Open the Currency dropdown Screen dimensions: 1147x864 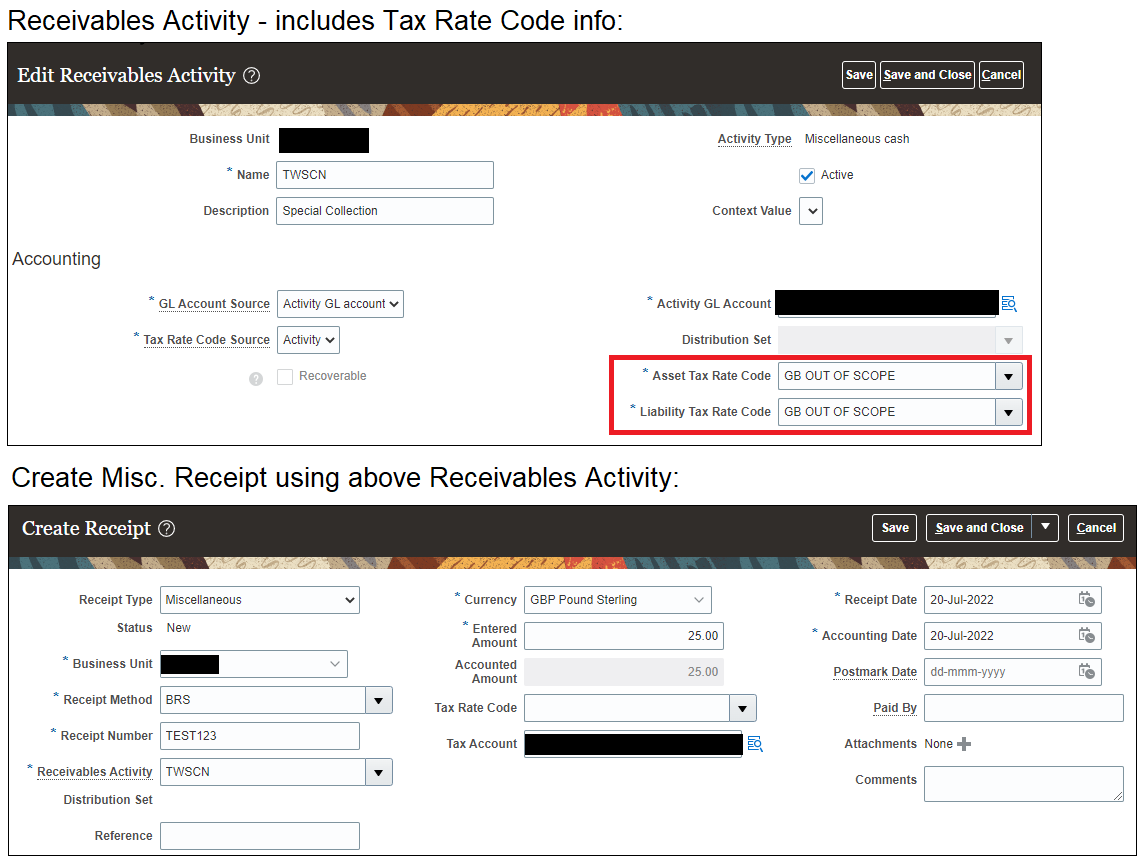click(x=700, y=599)
